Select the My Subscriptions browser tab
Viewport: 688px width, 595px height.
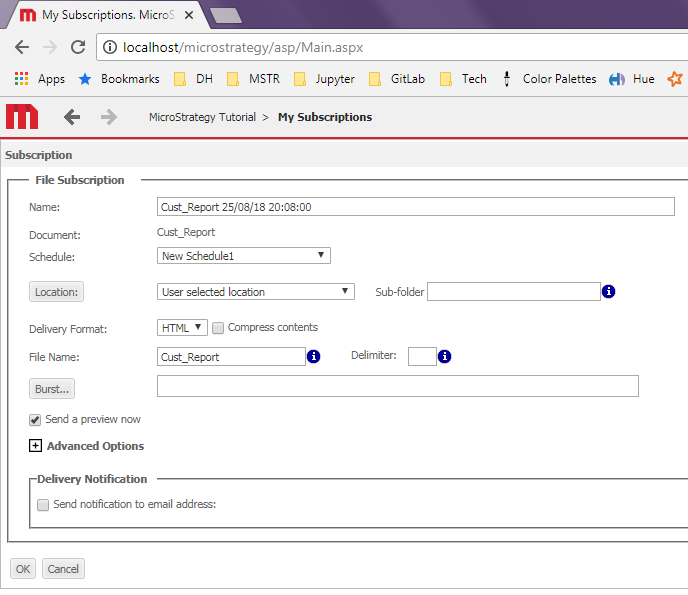108,15
